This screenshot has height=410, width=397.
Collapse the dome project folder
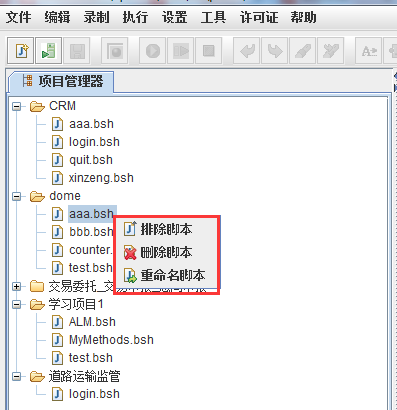click(x=16, y=197)
